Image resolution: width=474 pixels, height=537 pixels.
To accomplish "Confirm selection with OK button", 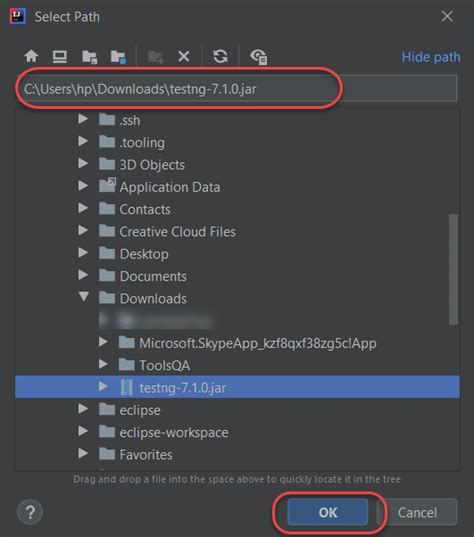I will (328, 512).
